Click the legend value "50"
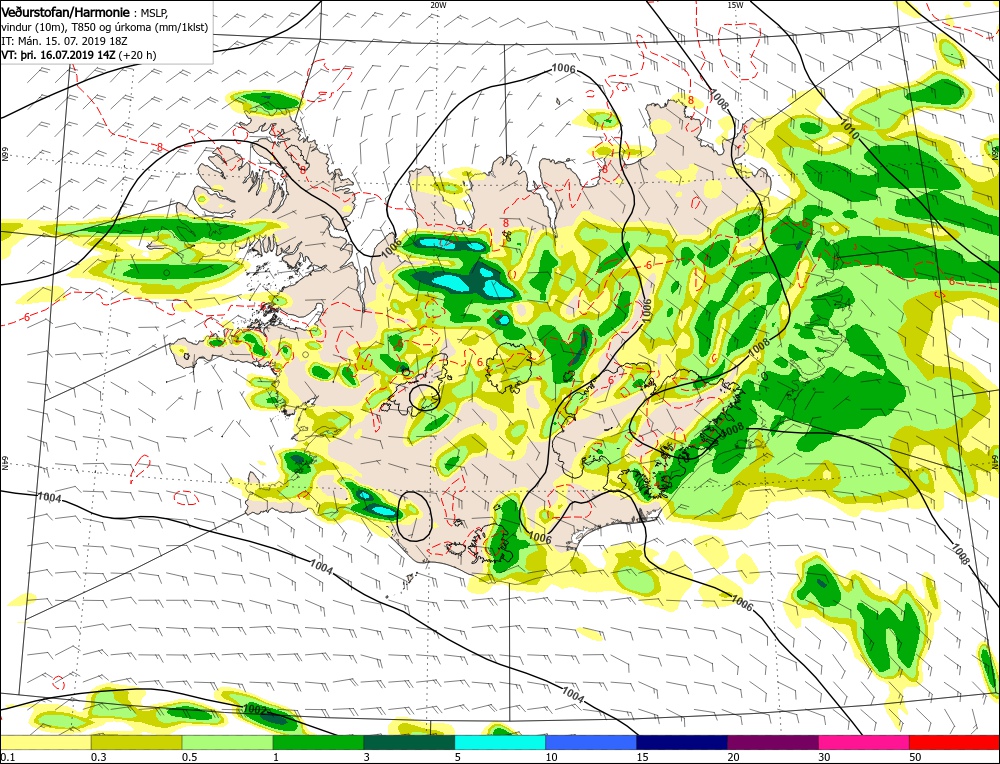The height and width of the screenshot is (764, 1000). (915, 757)
